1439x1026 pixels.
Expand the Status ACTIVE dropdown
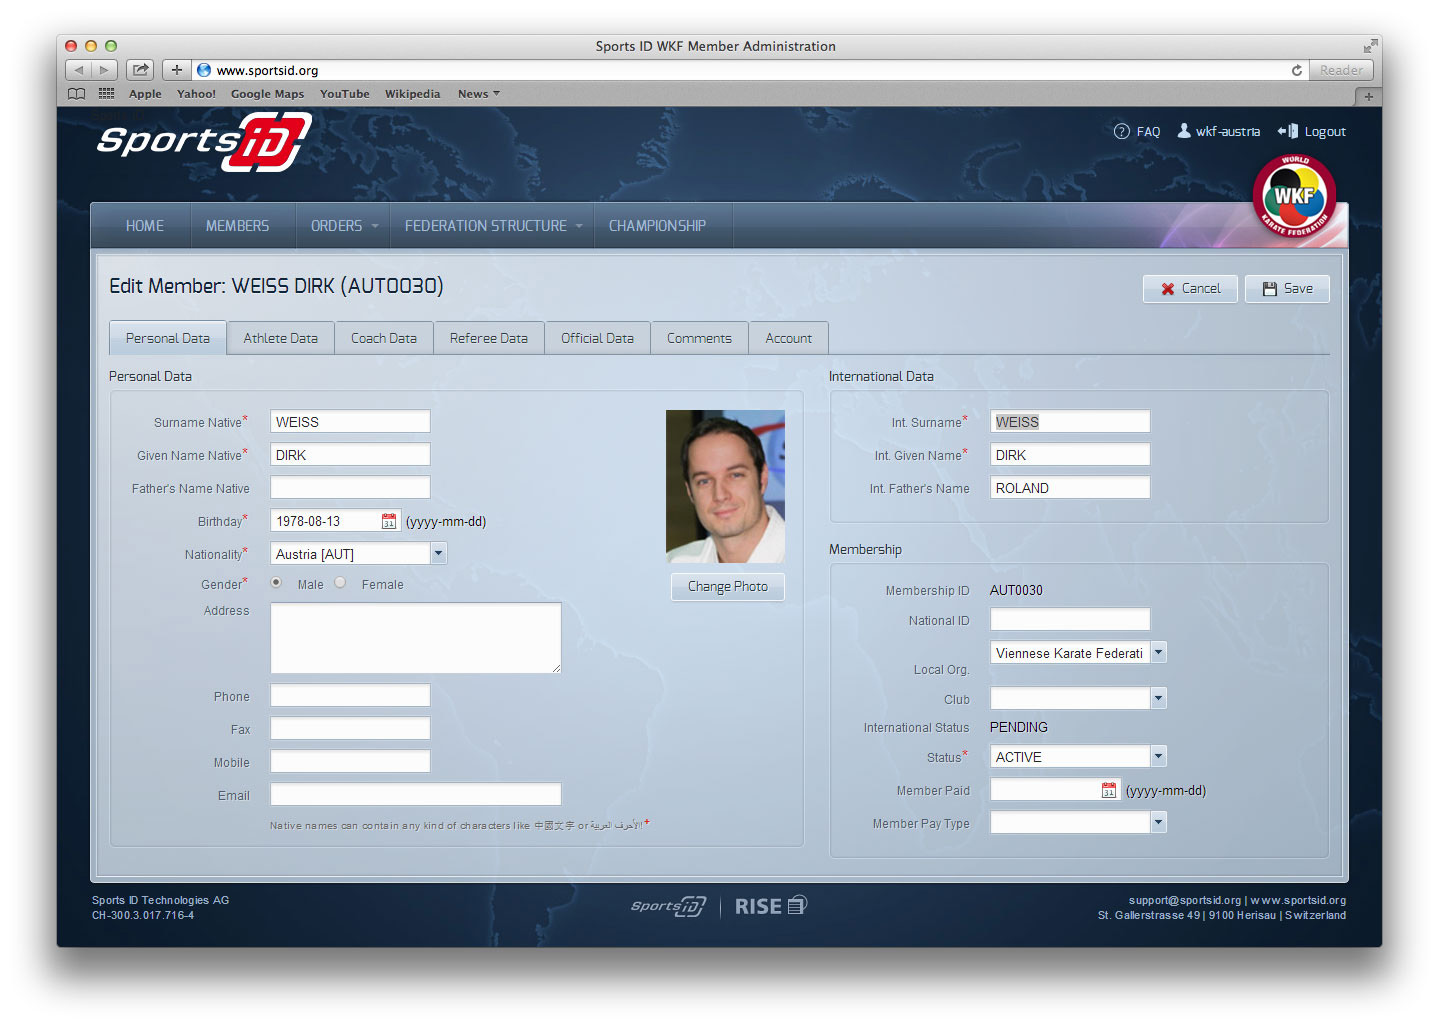[x=1158, y=756]
